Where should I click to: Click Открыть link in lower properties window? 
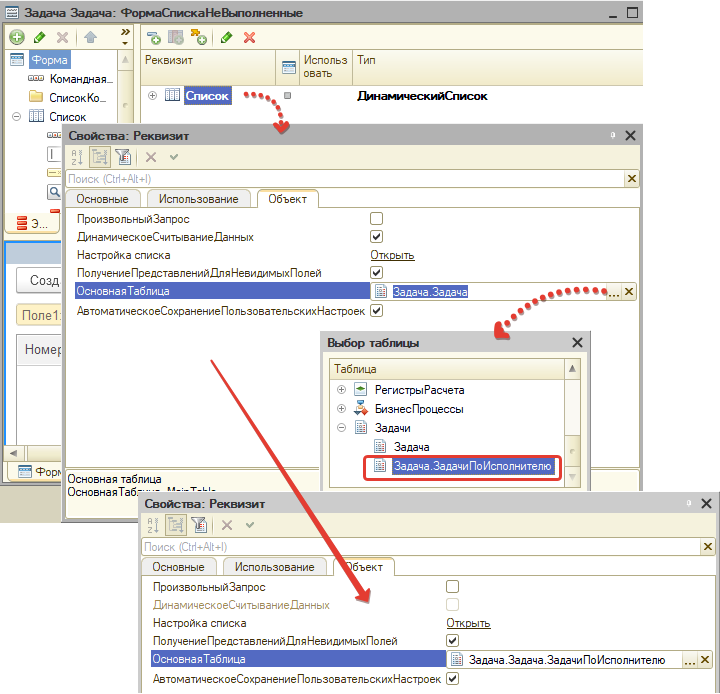[468, 623]
